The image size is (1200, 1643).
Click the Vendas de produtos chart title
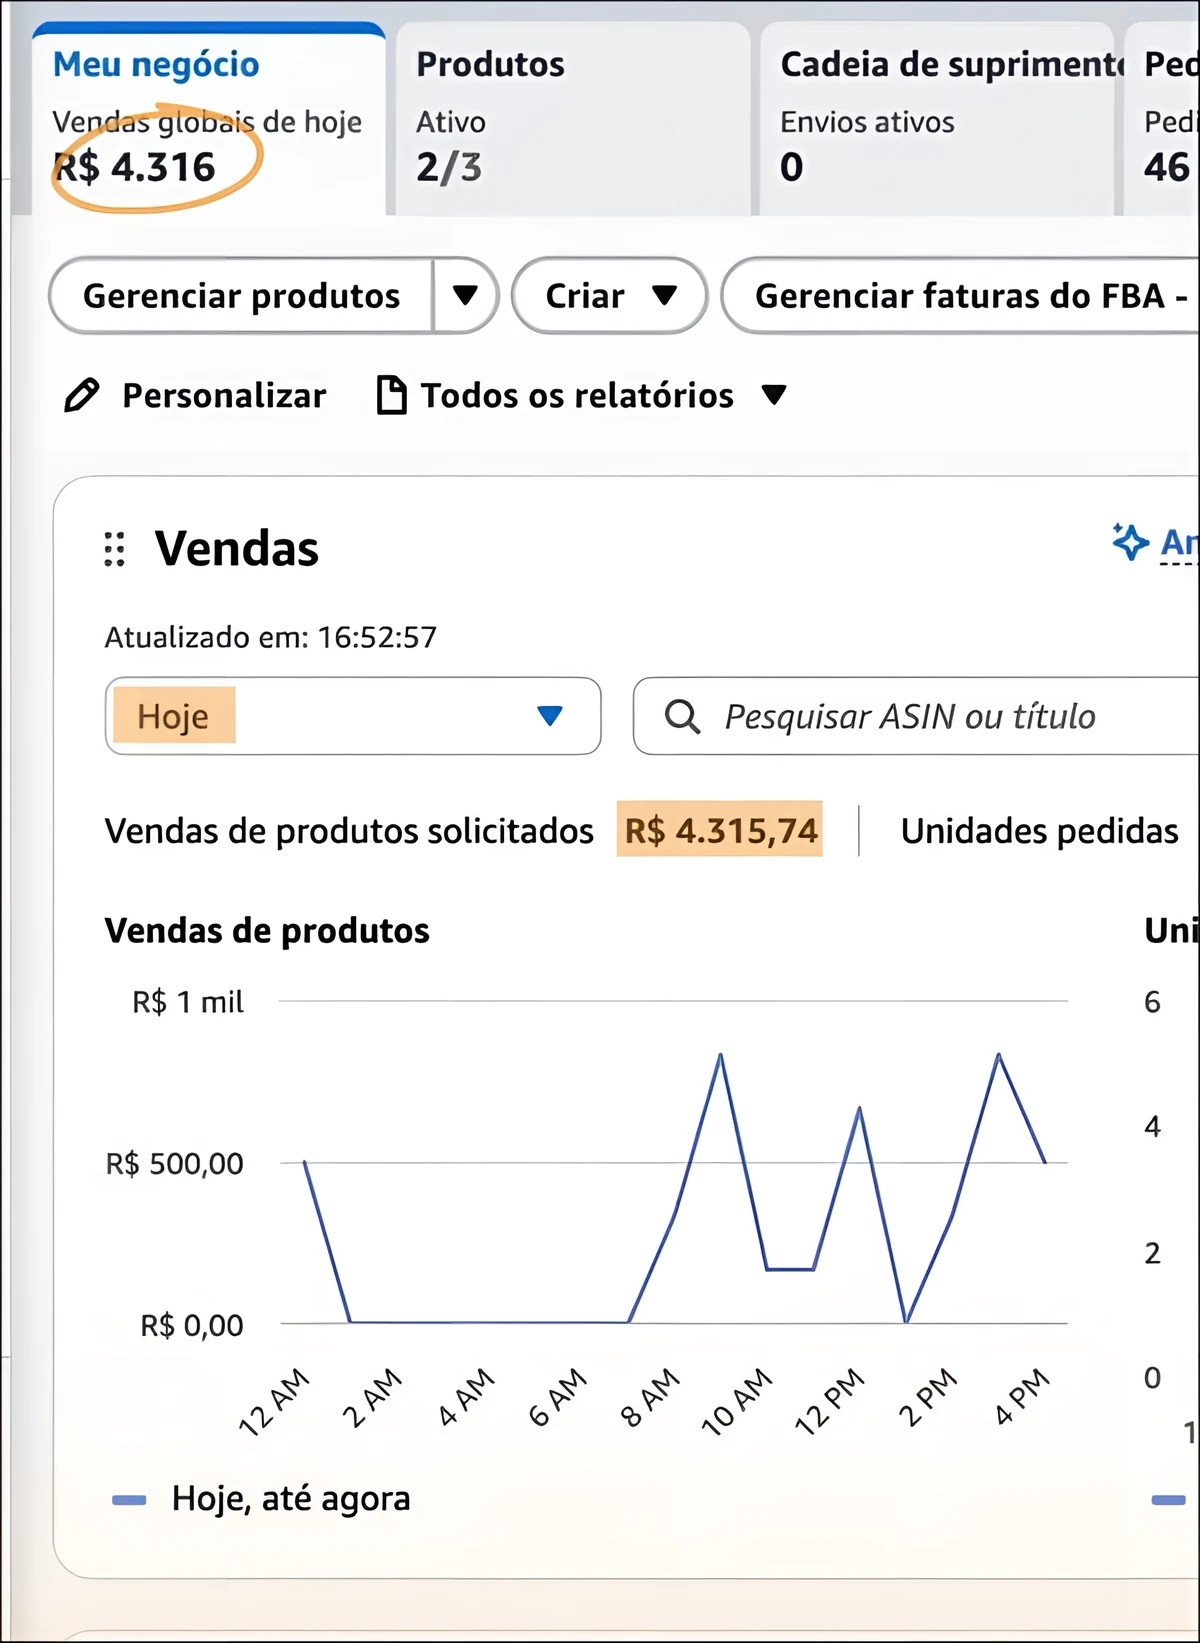[x=267, y=931]
